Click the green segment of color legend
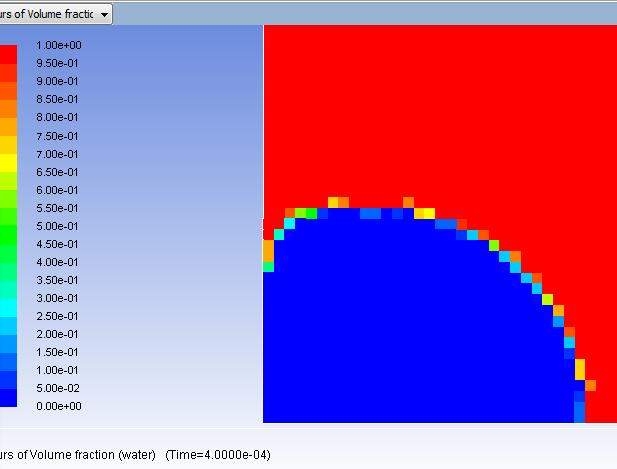The width and height of the screenshot is (617, 469). pos(8,235)
